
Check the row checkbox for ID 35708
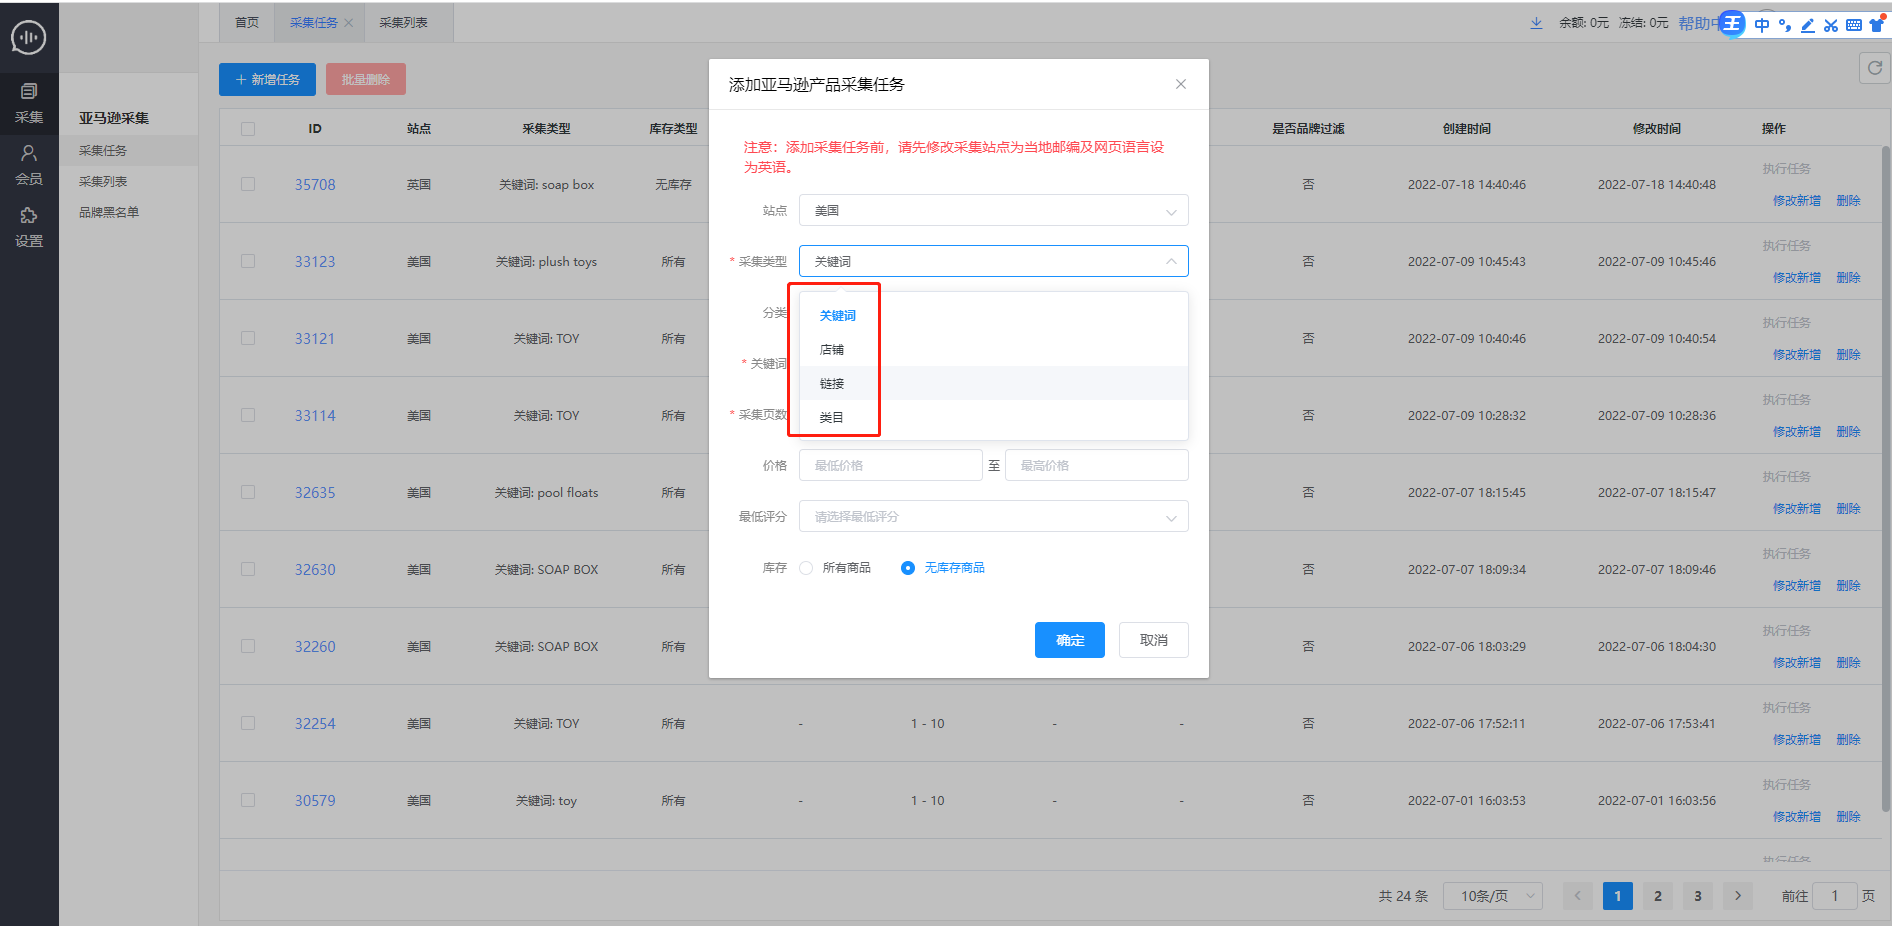(x=248, y=184)
